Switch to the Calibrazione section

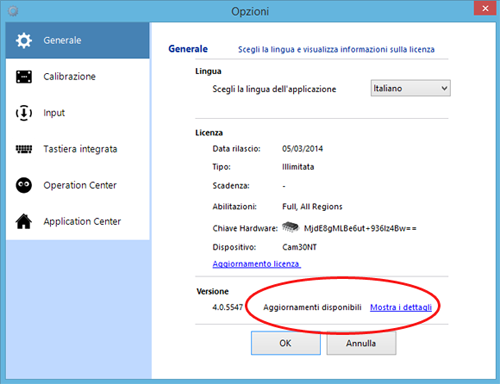pos(77,77)
